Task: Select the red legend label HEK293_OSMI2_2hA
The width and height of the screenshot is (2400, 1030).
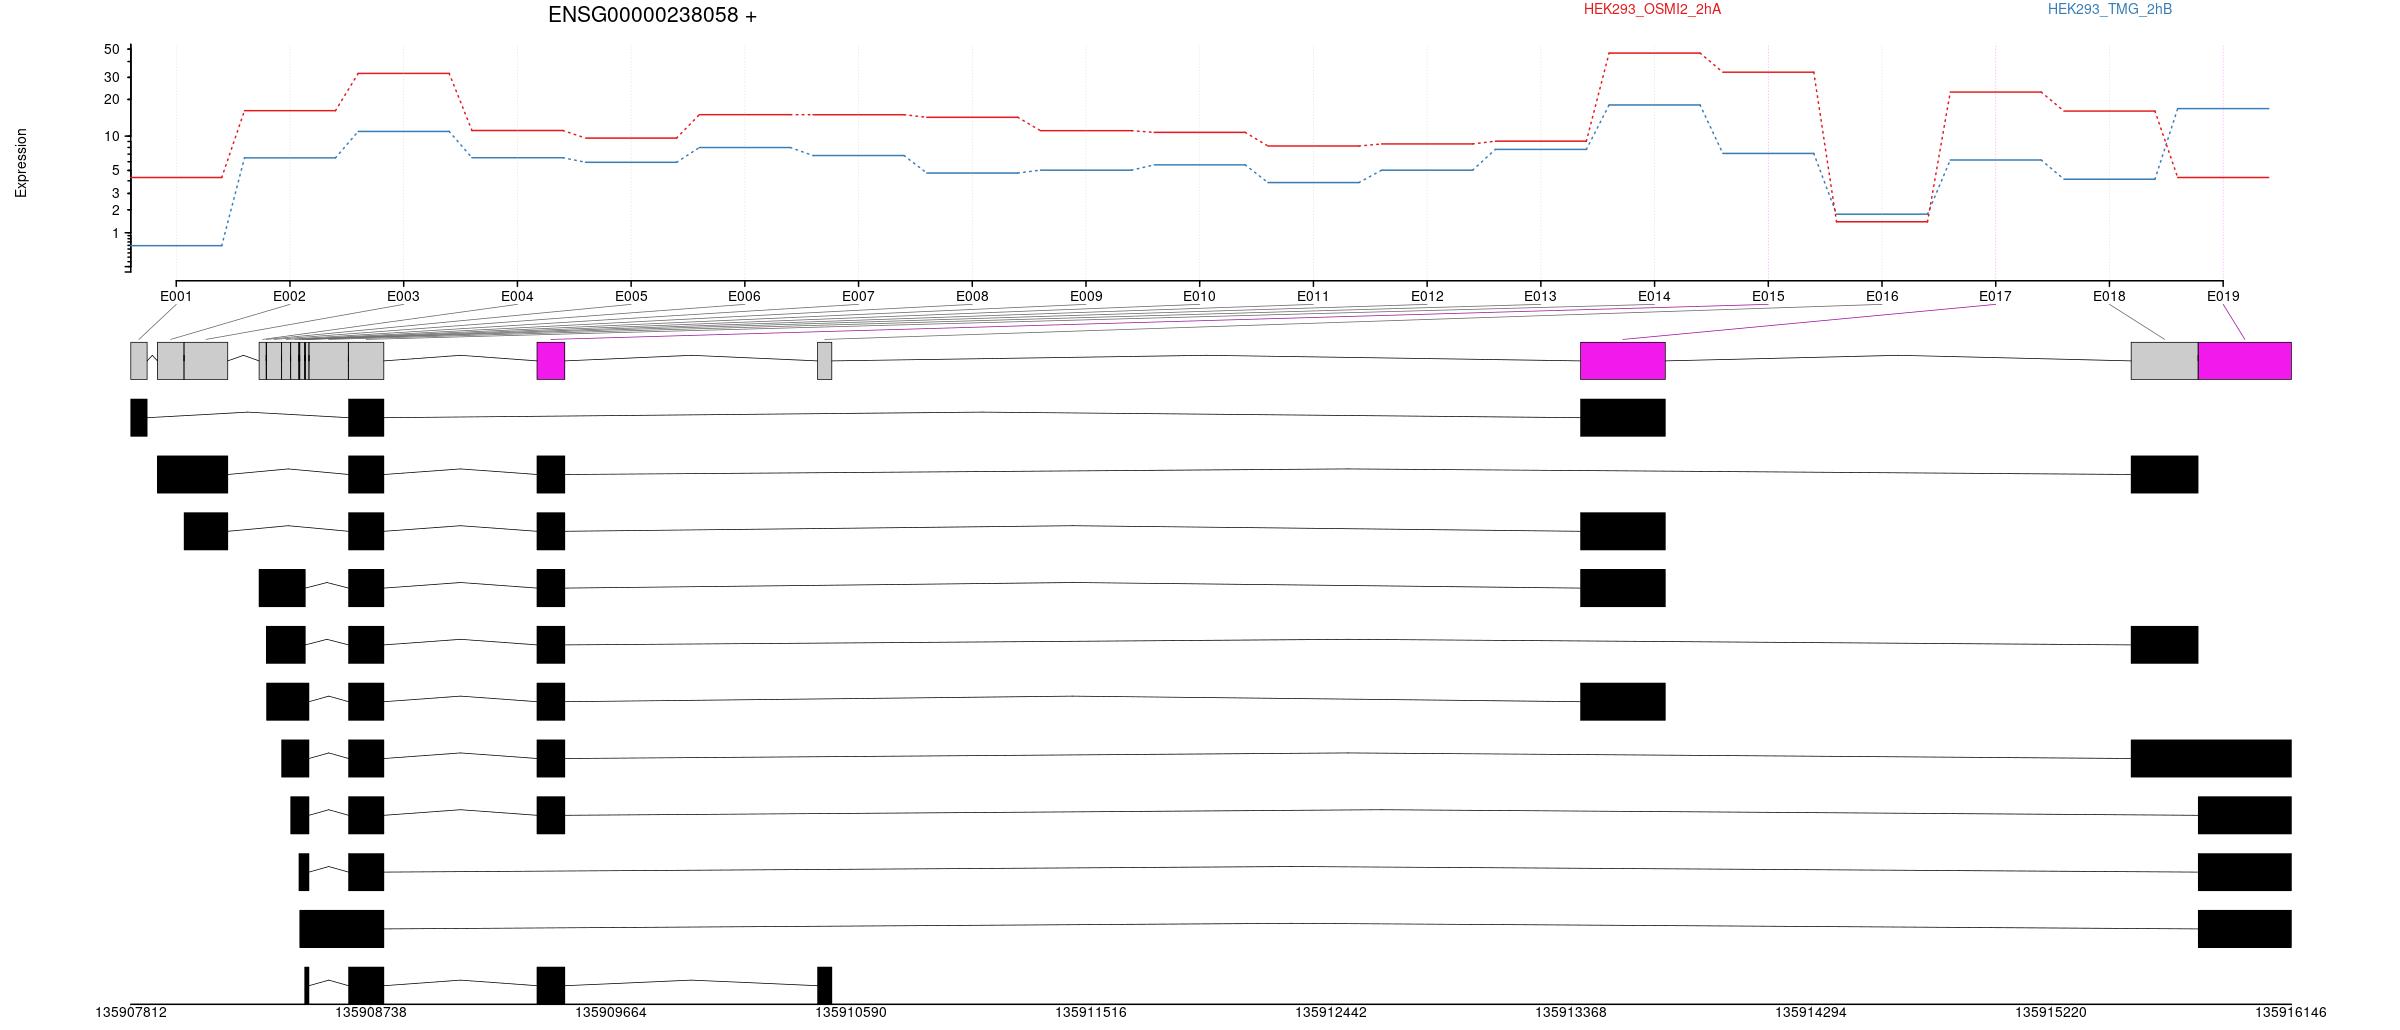Action: click(1652, 9)
